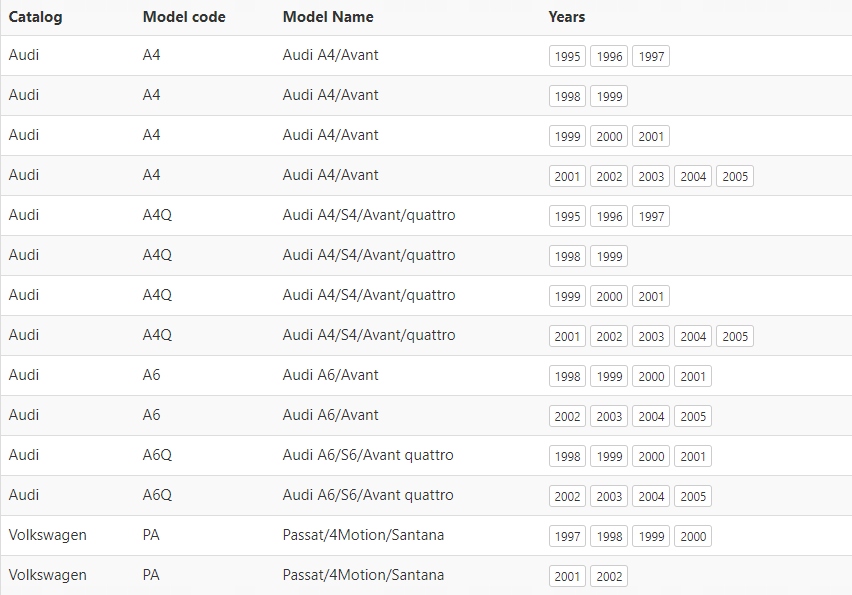This screenshot has height=595, width=852.
Task: Click the 2005 badge for Audi A6/Avant
Action: point(693,417)
